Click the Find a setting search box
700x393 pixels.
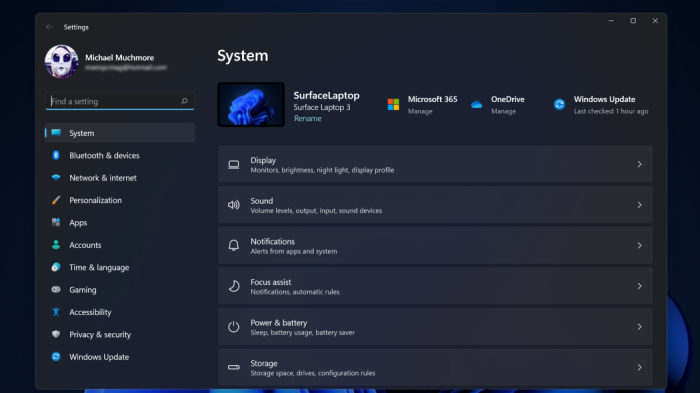coord(120,101)
